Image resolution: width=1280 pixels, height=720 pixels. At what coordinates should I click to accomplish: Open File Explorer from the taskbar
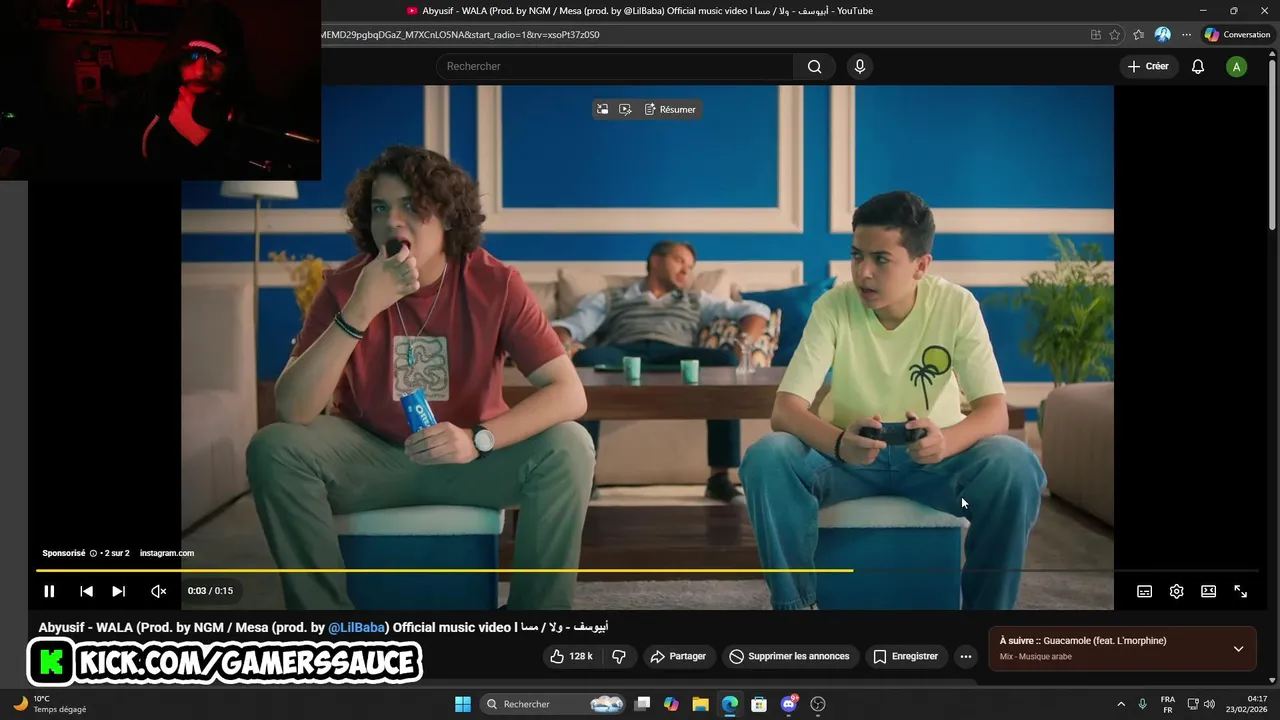(x=700, y=704)
